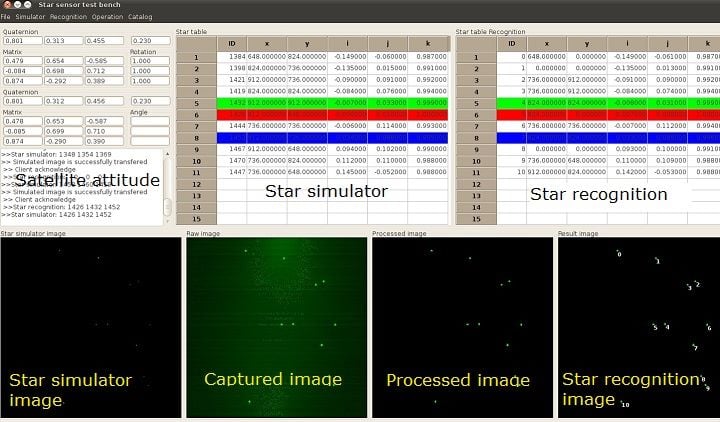Click Star table Recognition row header 5
Screen dimensions: 720x422
[476, 103]
